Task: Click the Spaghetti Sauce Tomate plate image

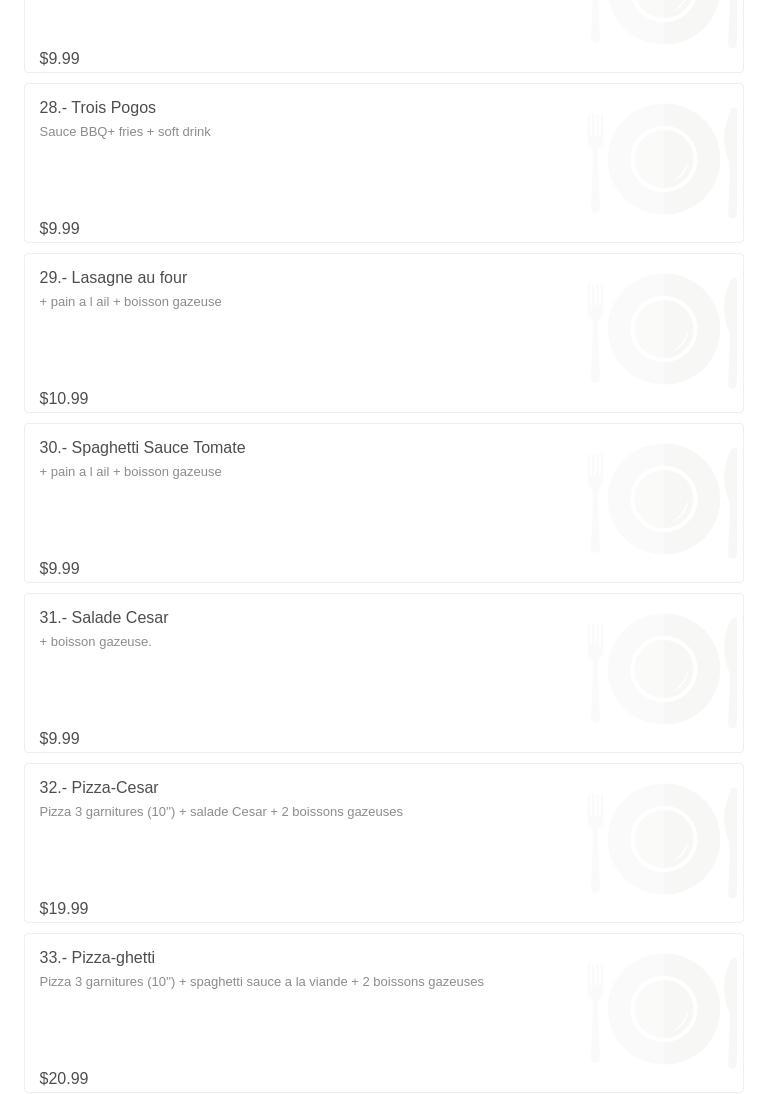Action: pos(663,500)
